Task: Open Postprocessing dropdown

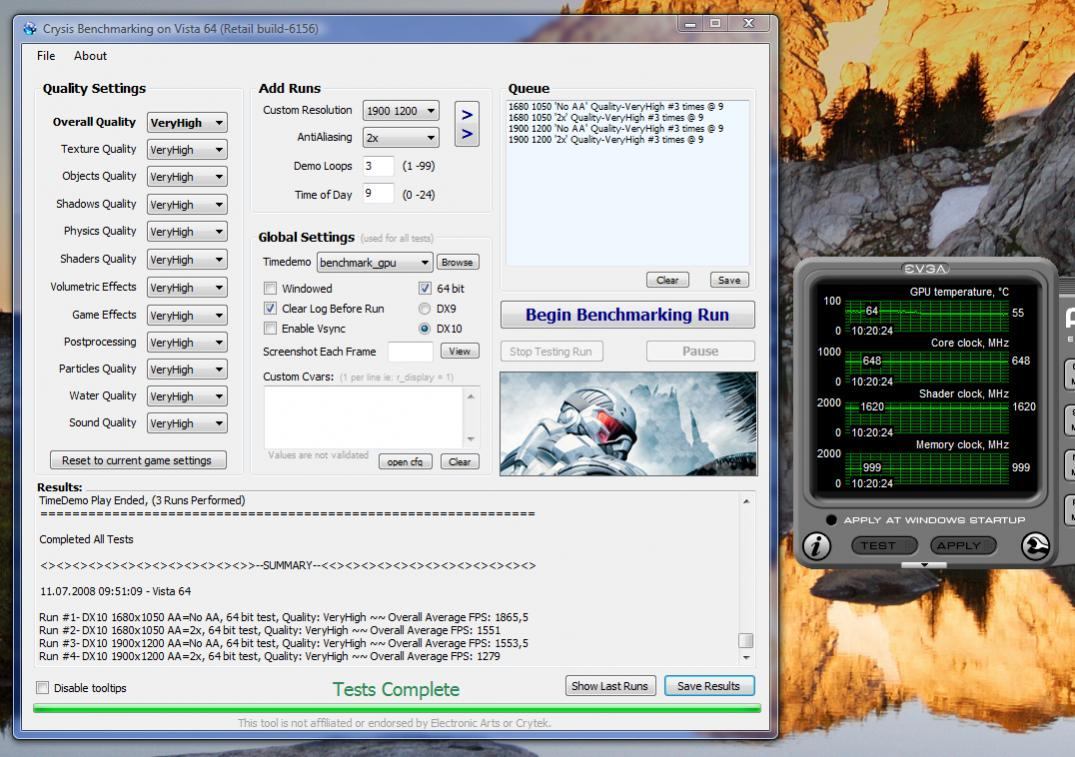Action: tap(187, 342)
